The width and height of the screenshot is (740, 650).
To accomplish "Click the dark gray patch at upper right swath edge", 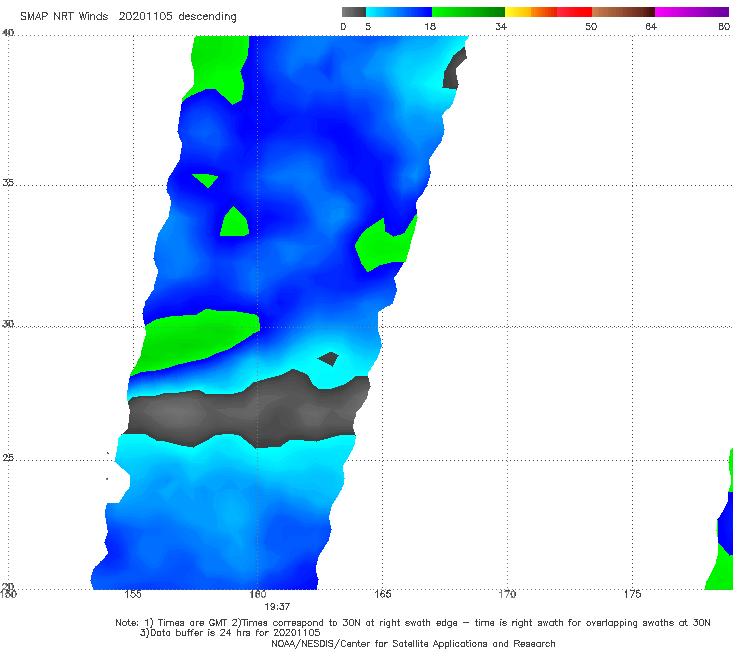I will point(454,69).
